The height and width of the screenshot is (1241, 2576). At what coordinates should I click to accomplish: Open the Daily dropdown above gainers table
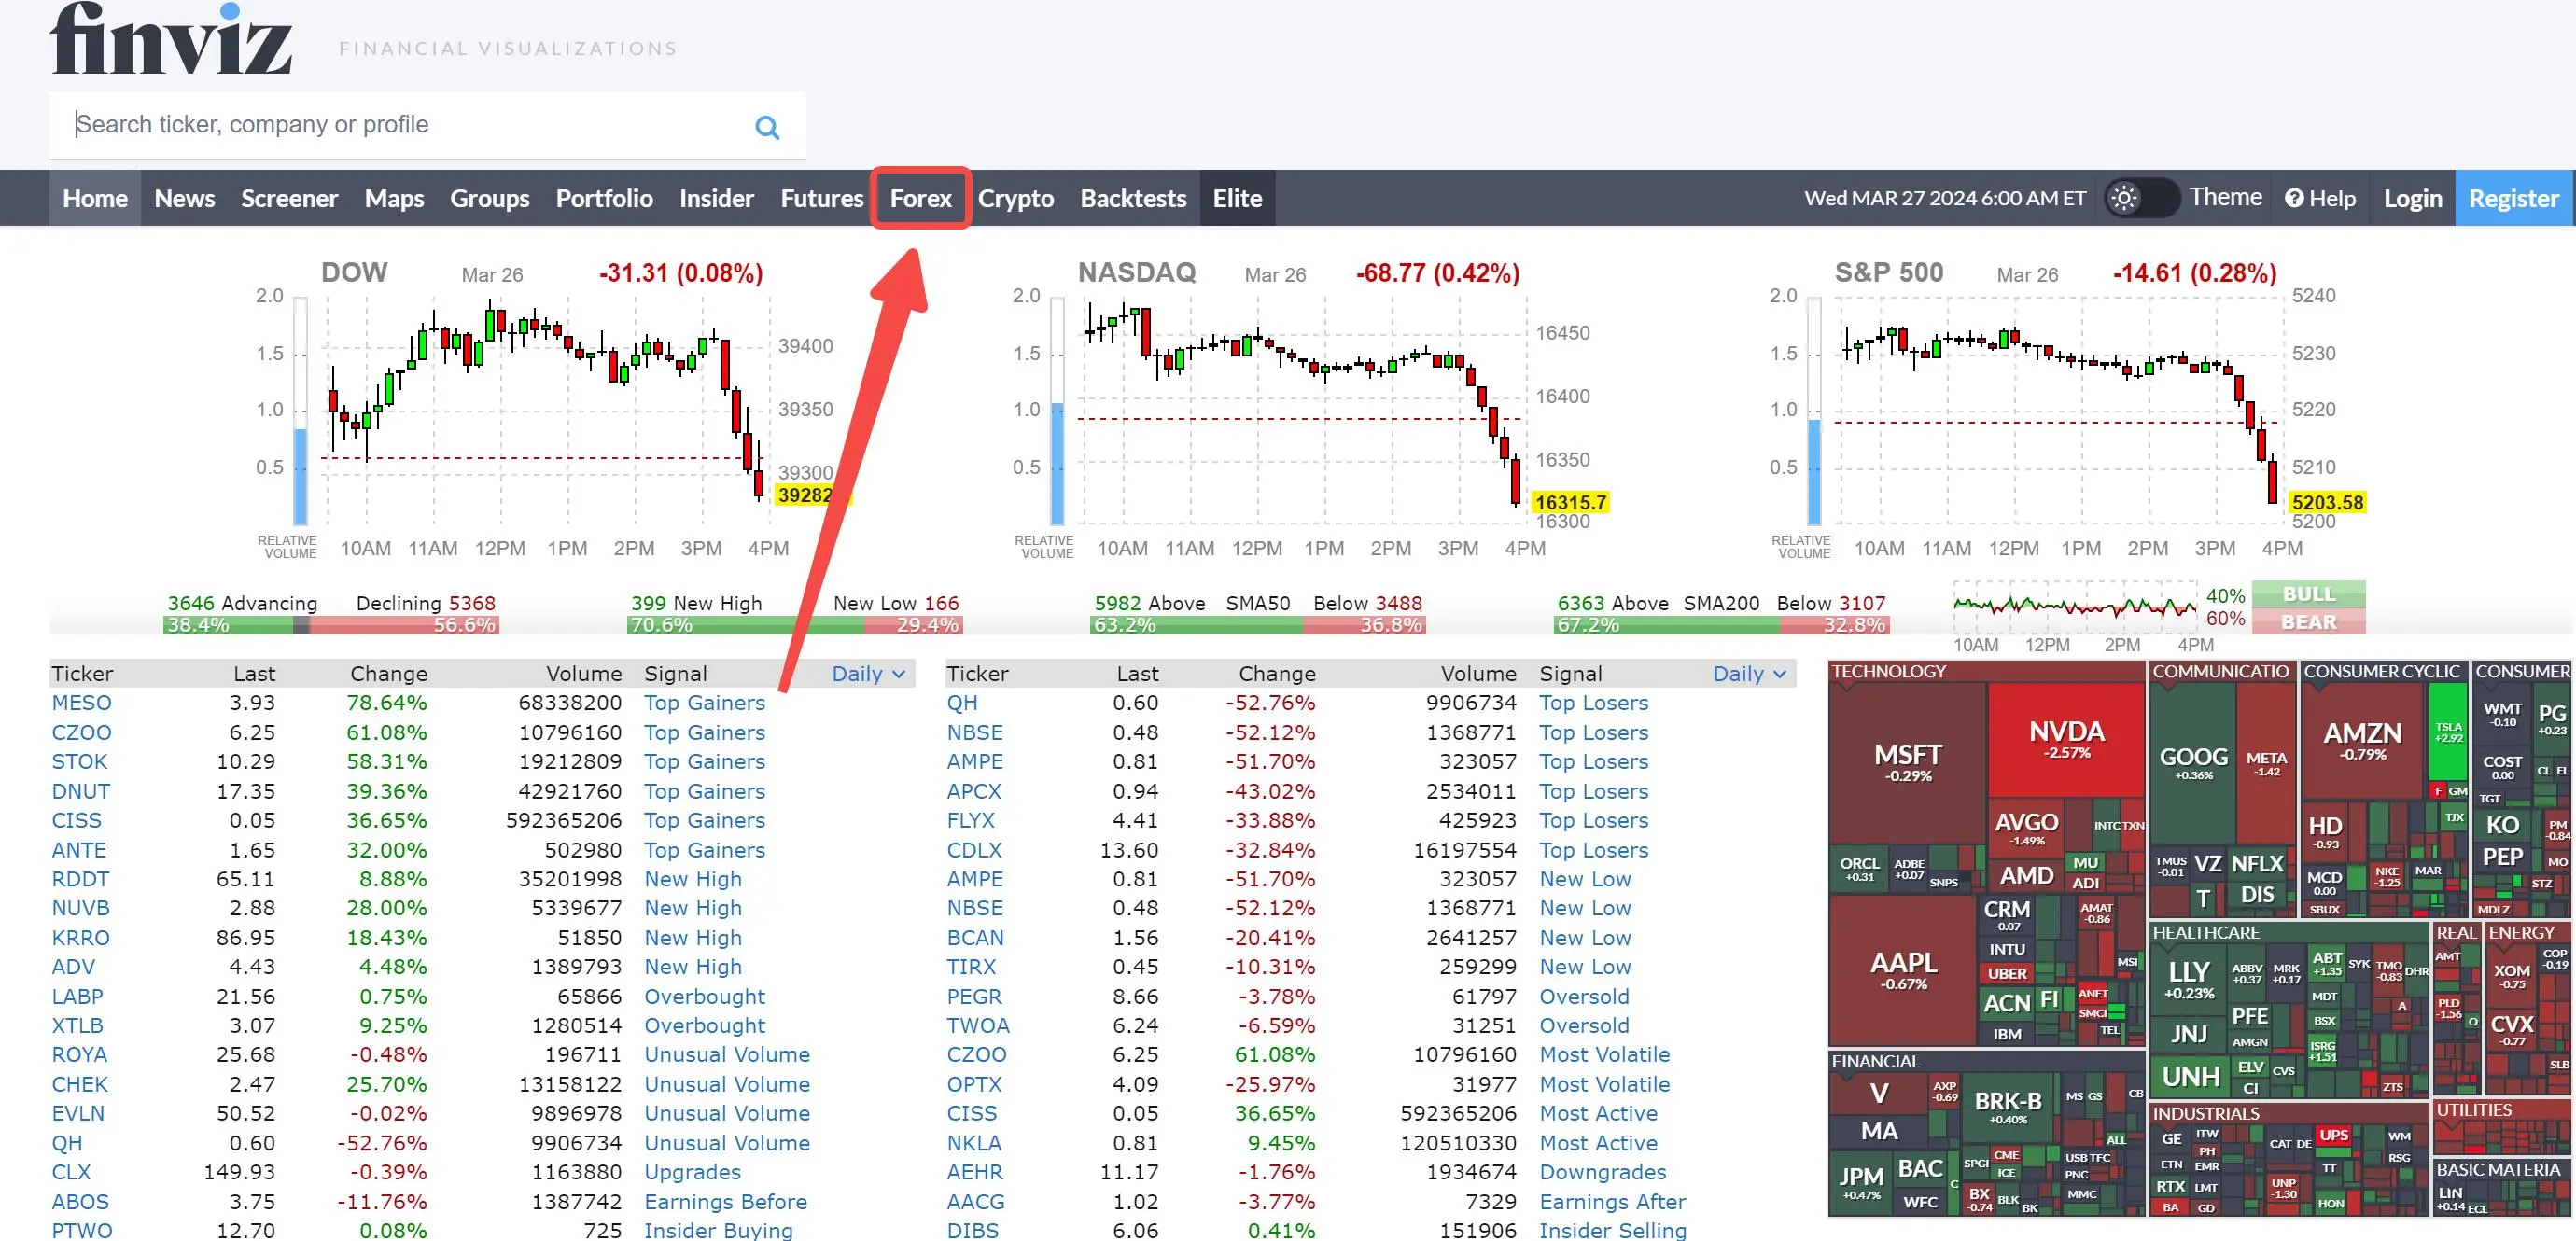pos(868,674)
